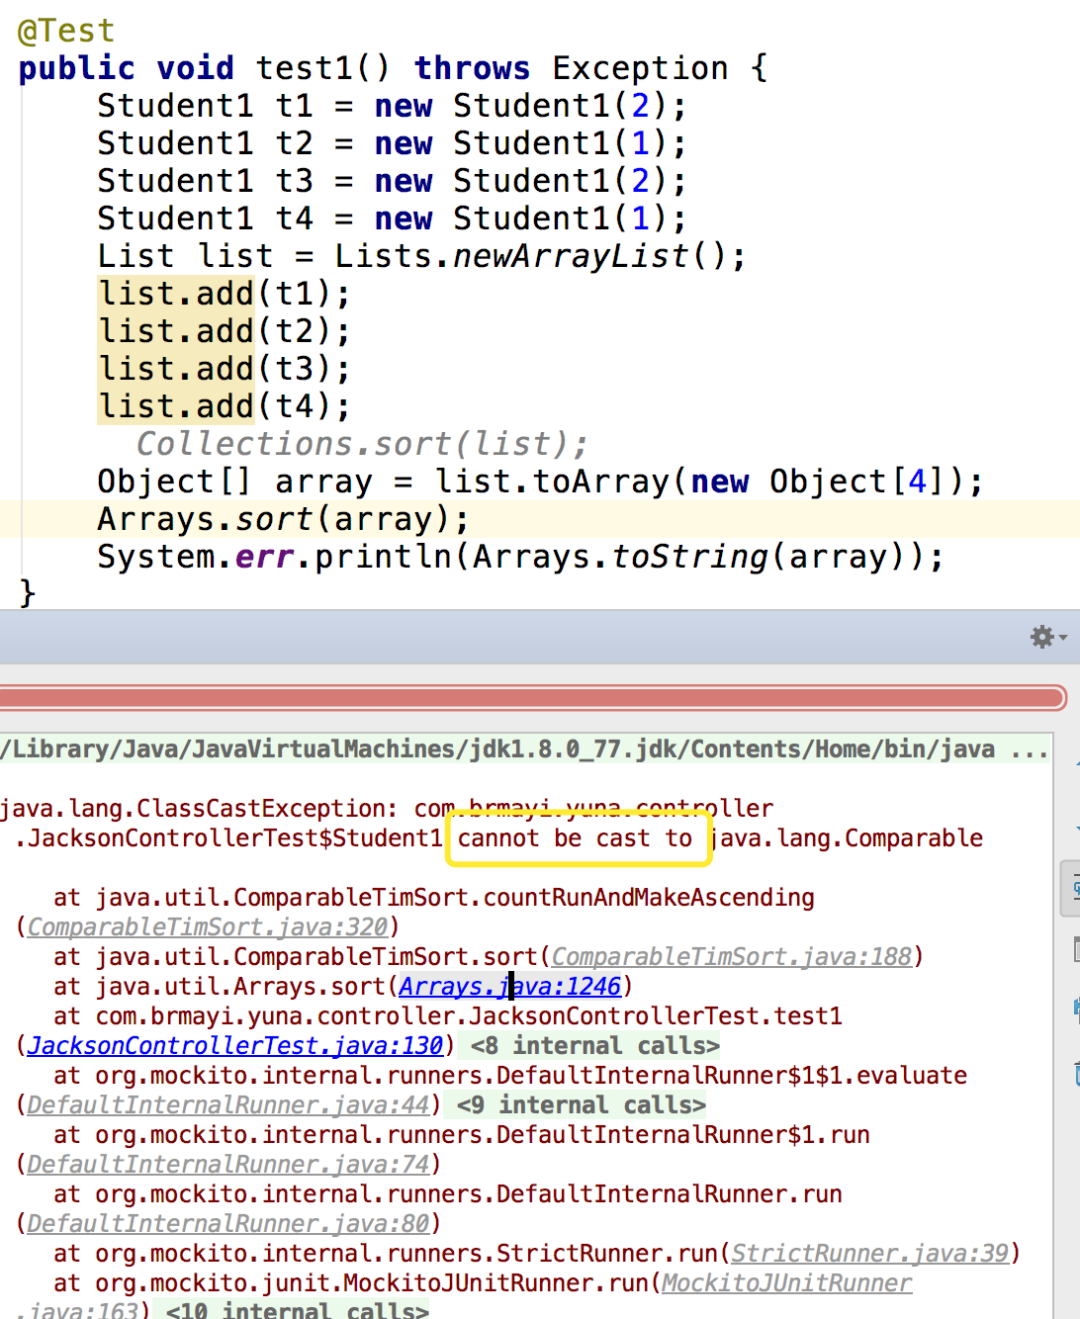Expand the folded <10 internal calls>
Image resolution: width=1080 pixels, height=1319 pixels.
(297, 1309)
